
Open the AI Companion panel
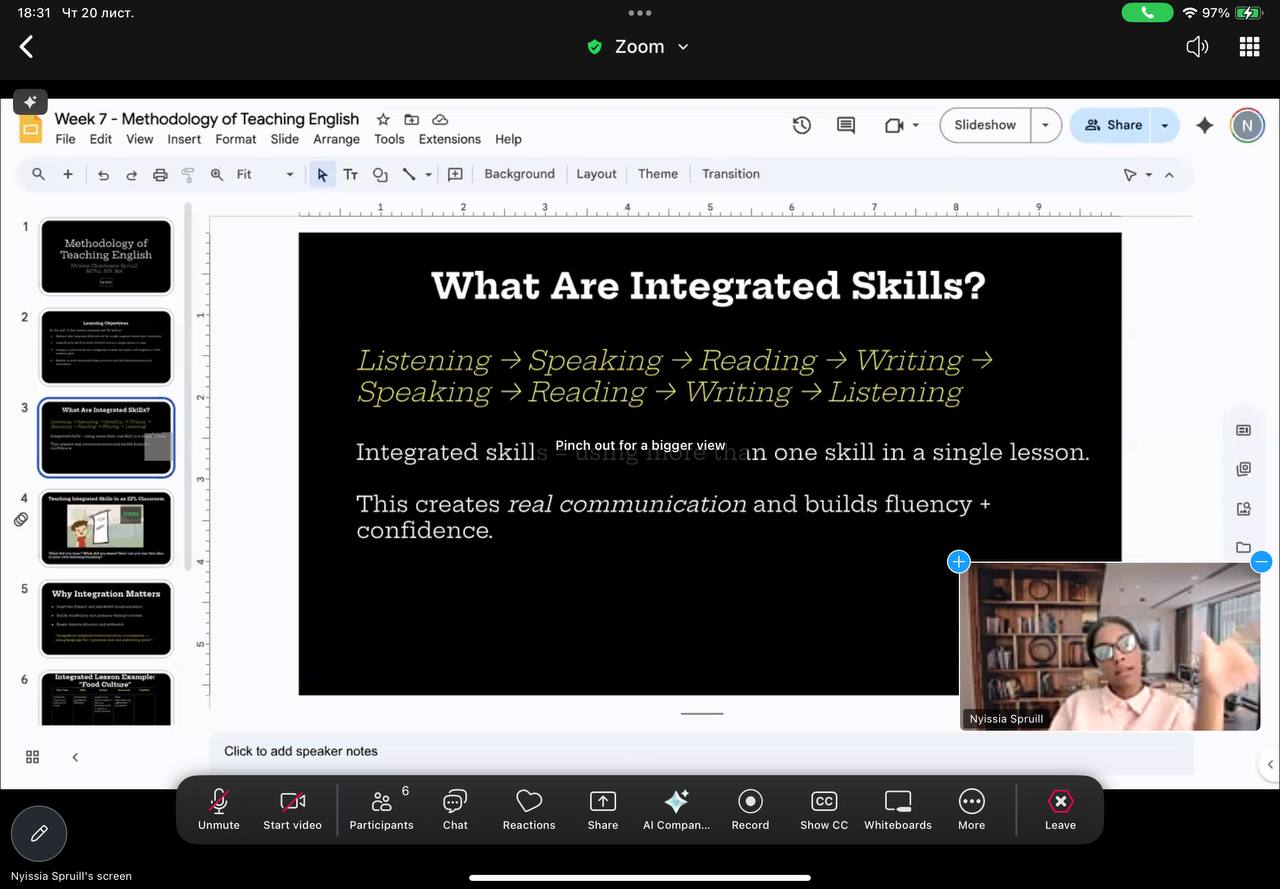676,809
